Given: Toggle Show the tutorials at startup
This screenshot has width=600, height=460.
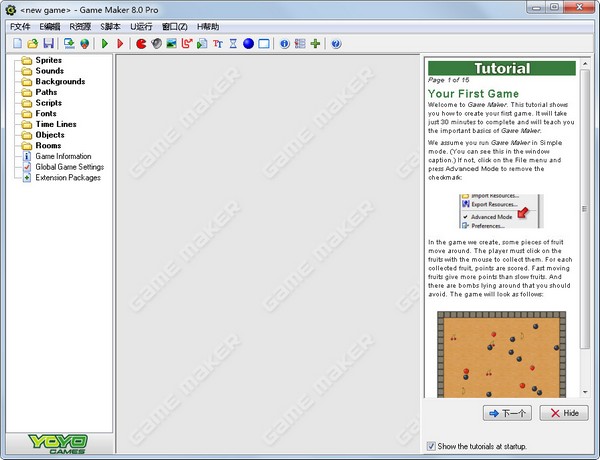Looking at the screenshot, I should coord(431,446).
